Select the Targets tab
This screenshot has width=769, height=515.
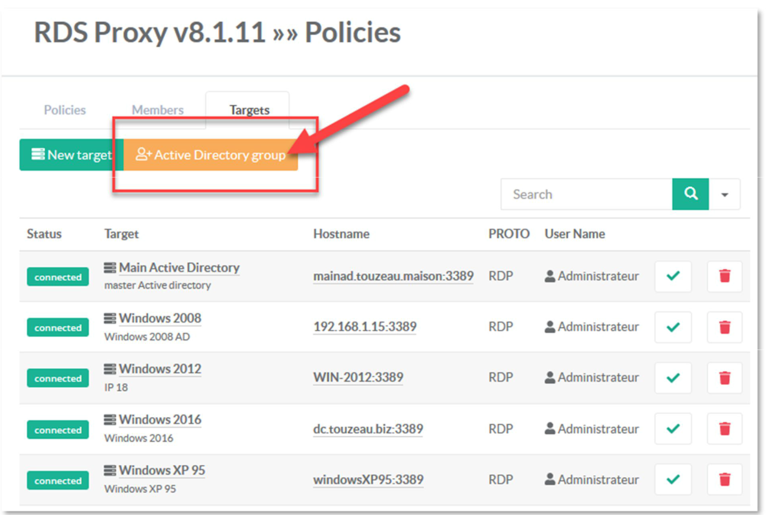[249, 110]
